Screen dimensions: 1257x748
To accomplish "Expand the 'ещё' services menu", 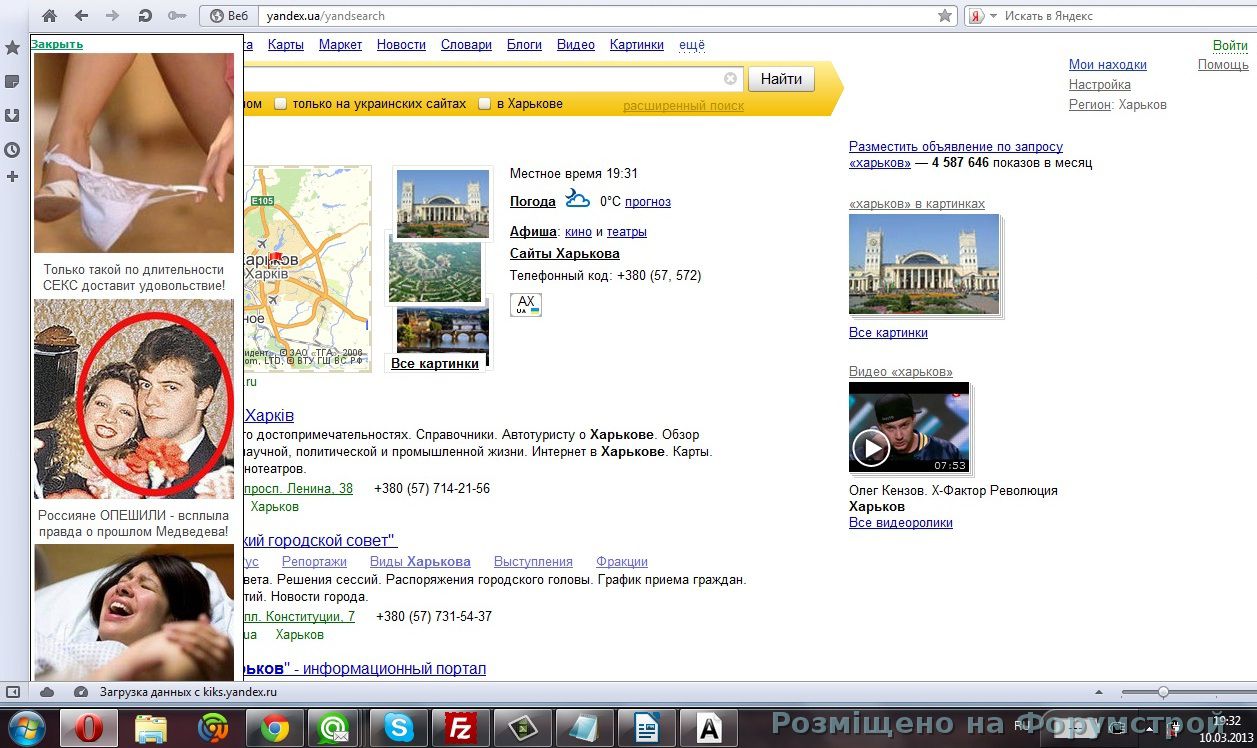I will point(692,45).
